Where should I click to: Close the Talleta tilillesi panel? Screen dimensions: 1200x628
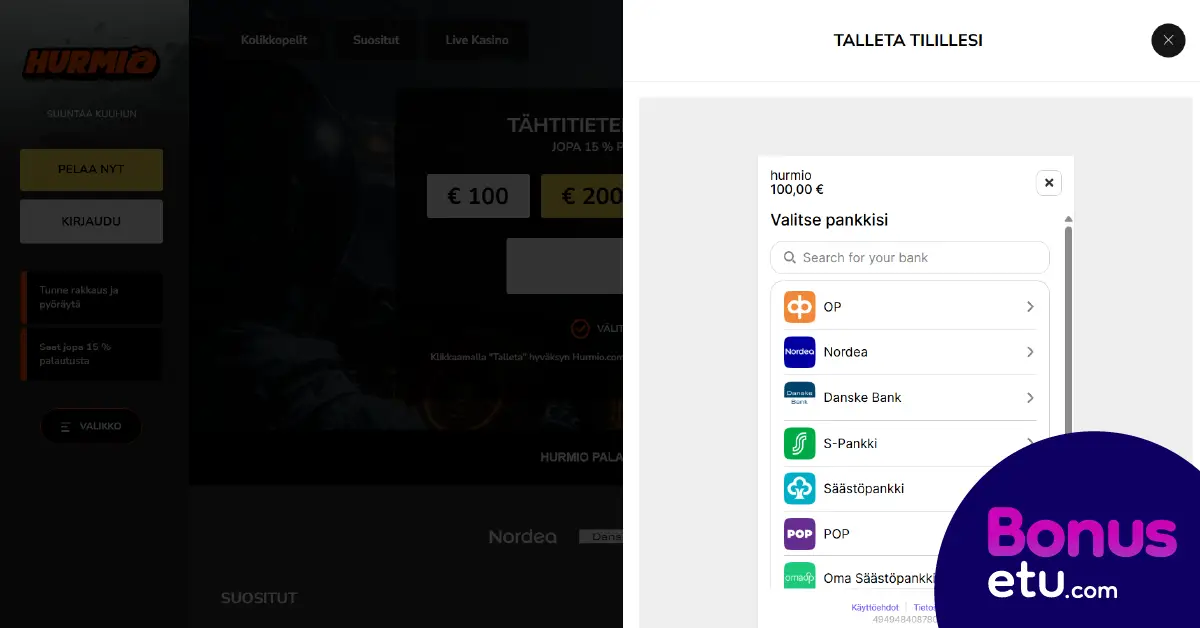click(x=1168, y=40)
